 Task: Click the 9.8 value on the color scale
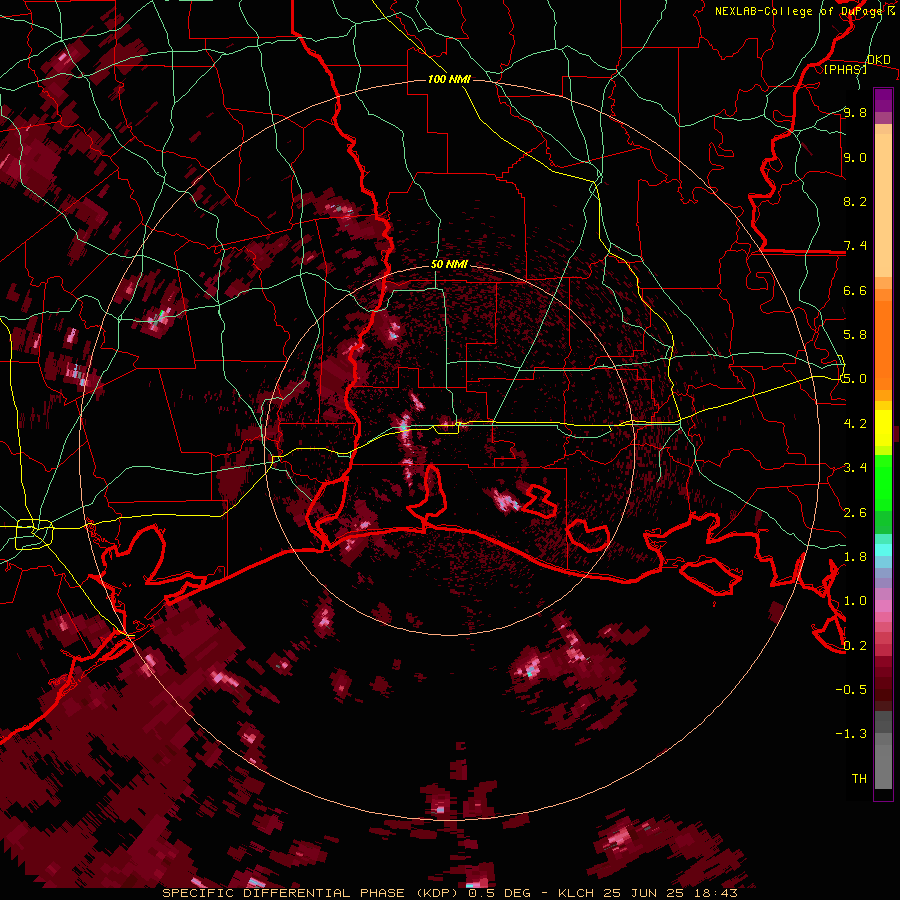click(x=855, y=112)
